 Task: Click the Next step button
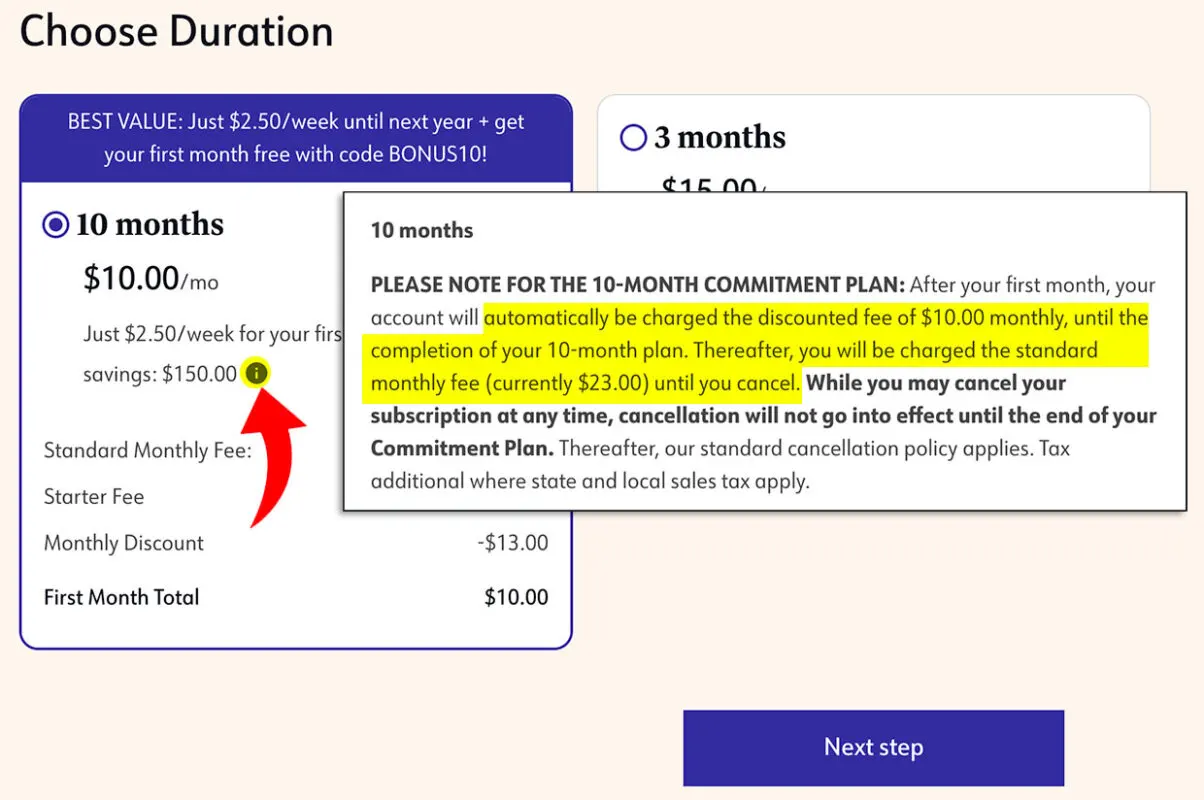pyautogui.click(x=873, y=748)
